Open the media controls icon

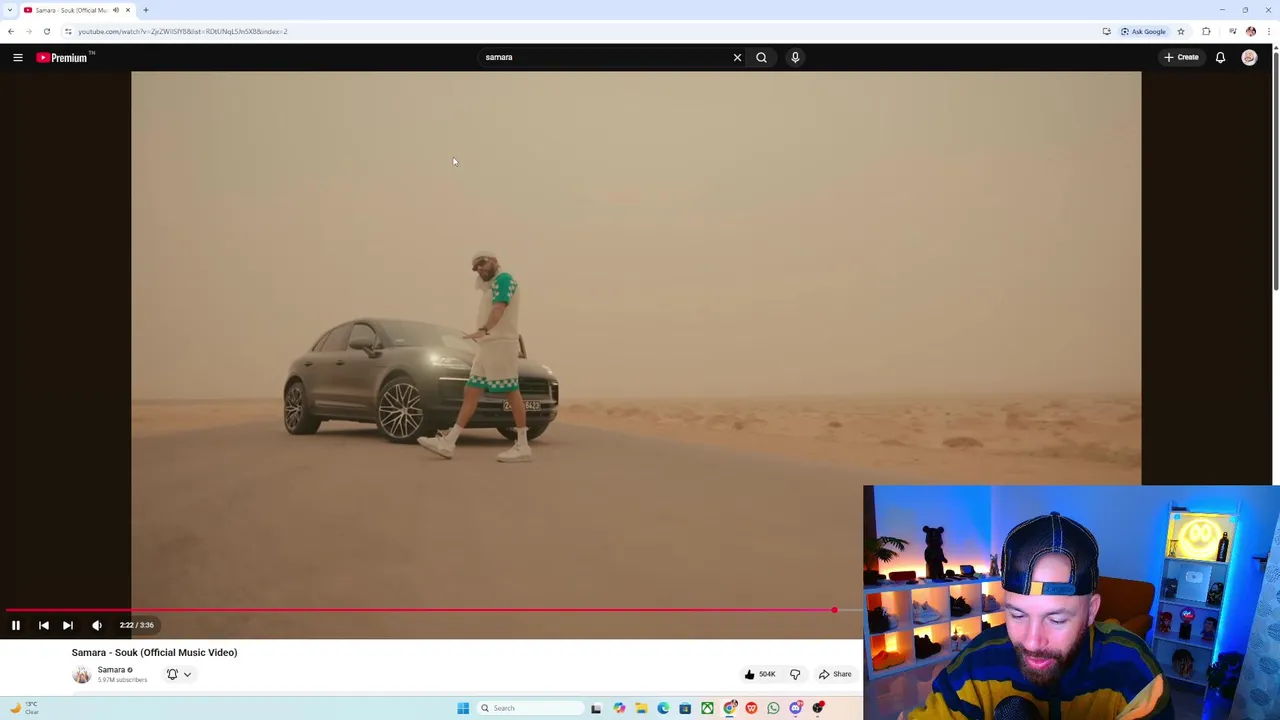point(1232,32)
